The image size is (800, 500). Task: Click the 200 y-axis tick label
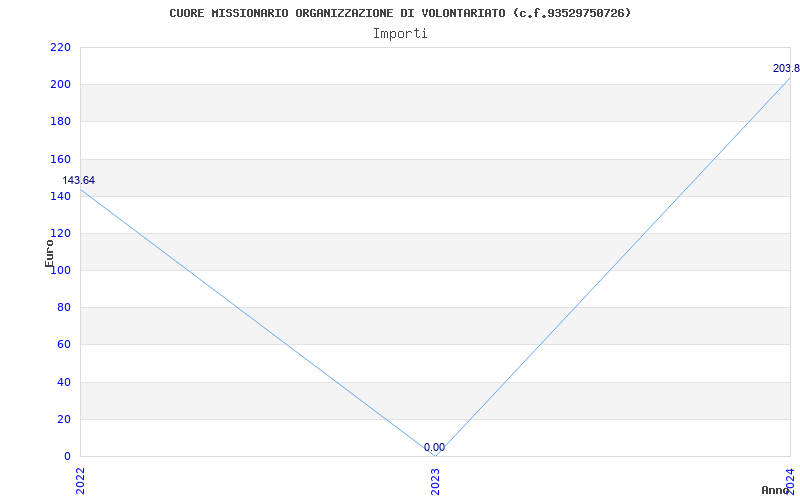pos(60,85)
